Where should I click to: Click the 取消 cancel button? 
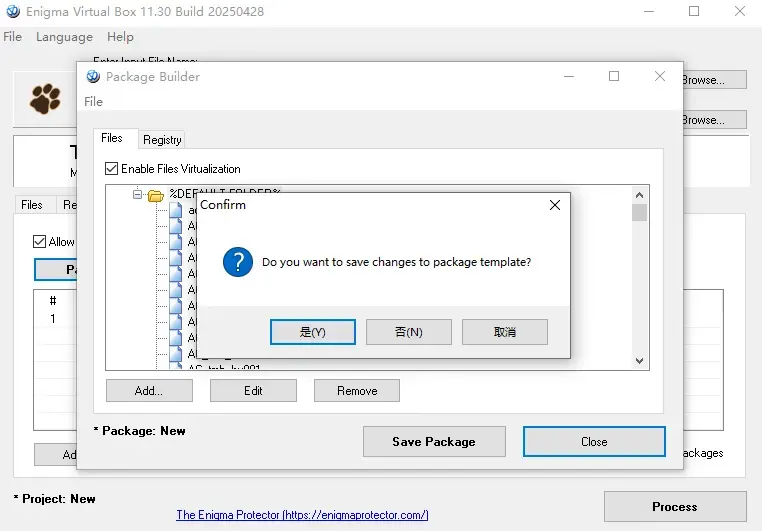(x=505, y=332)
